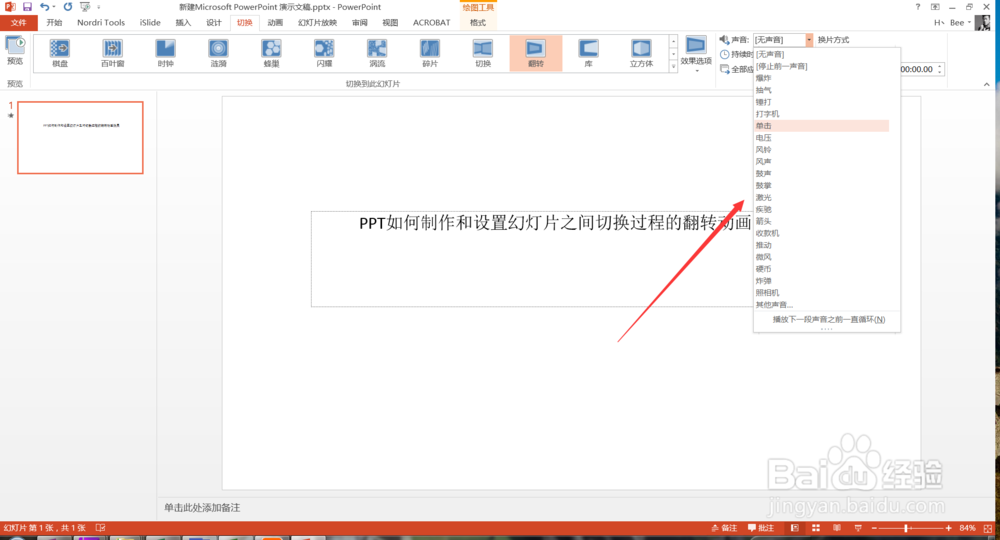Show the previous row of the transition gallery
Screen dimensions: 1000x540
tap(673, 41)
